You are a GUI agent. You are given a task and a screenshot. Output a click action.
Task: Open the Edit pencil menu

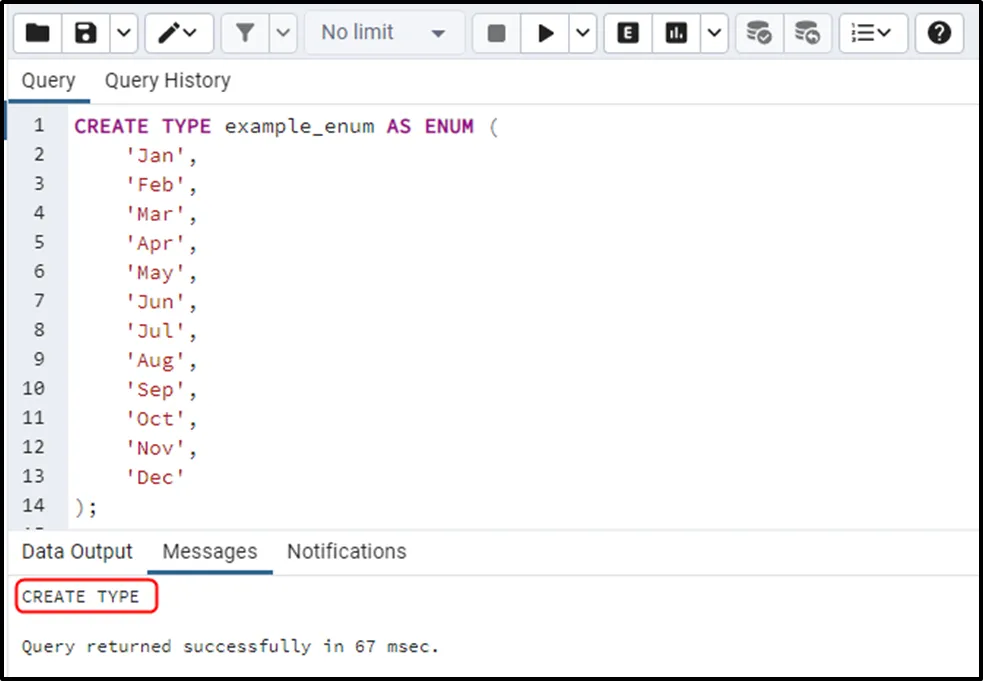pyautogui.click(x=179, y=33)
